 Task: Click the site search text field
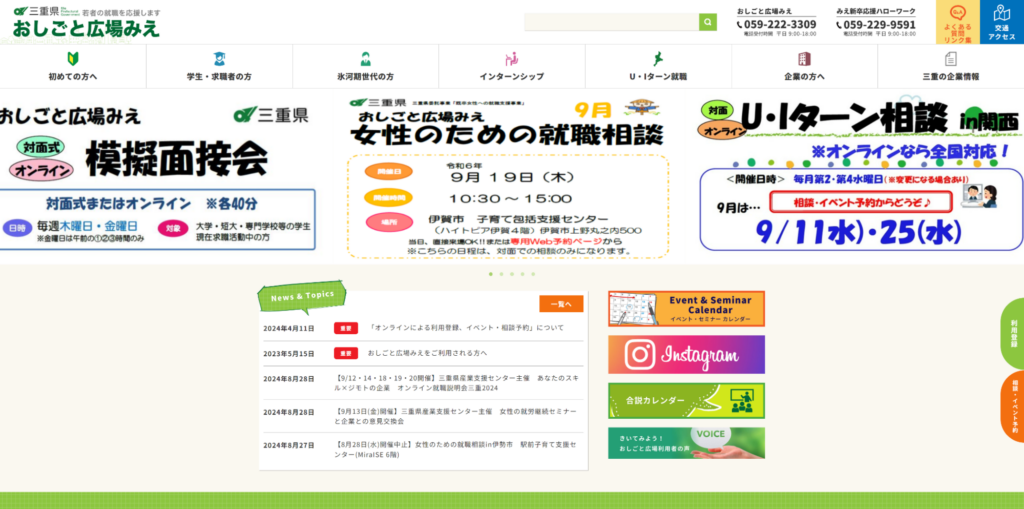[611, 22]
